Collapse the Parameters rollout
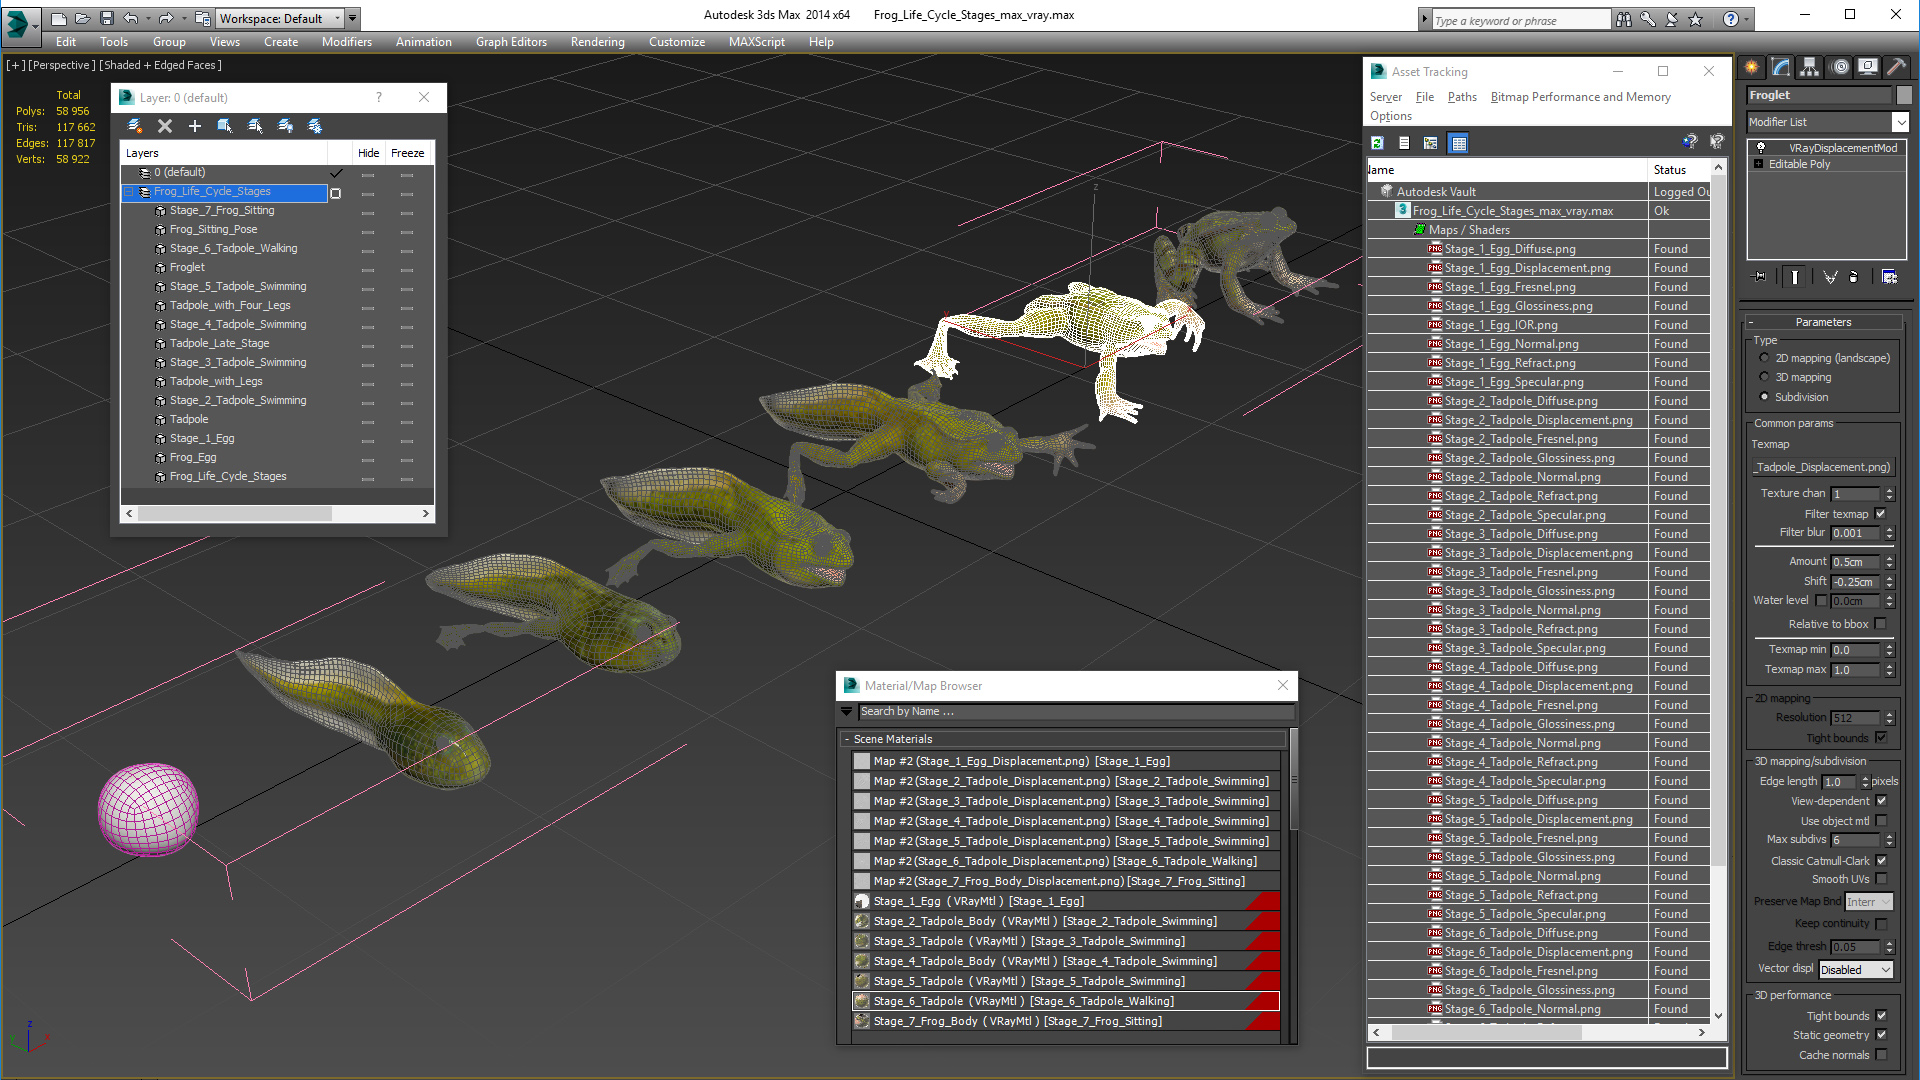Viewport: 1920px width, 1080px height. coord(1823,322)
